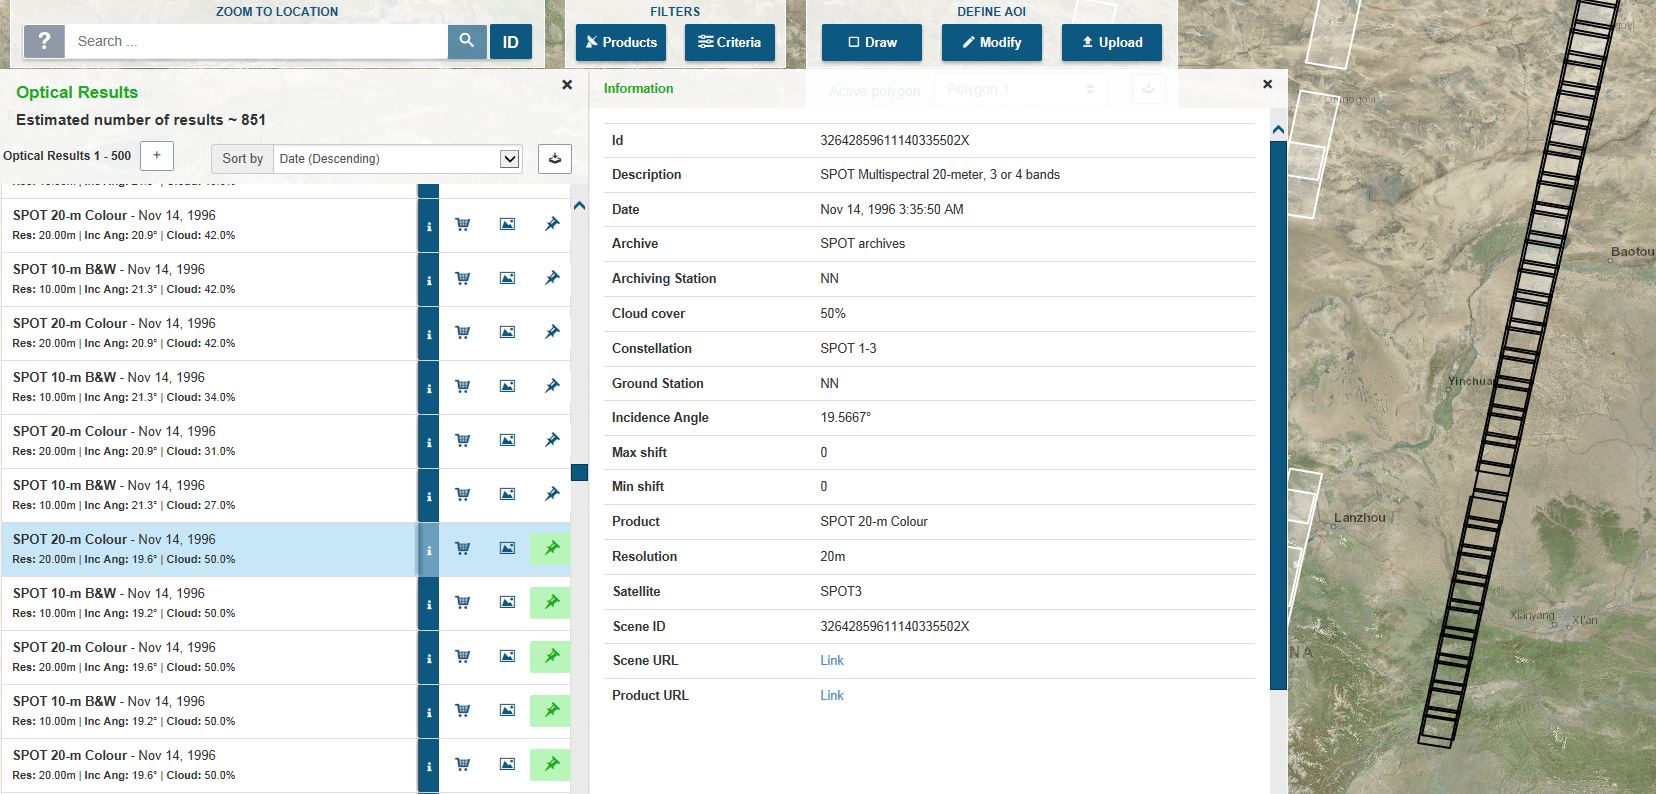This screenshot has height=794, width=1656.
Task: Click the ID search button
Action: click(x=511, y=42)
